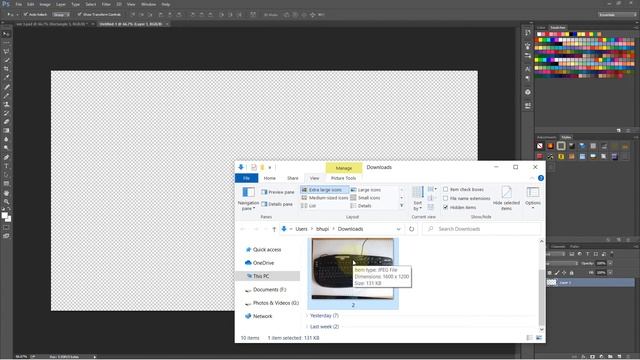The image size is (640, 360).
Task: Open the layer Opacity dropdown
Action: click(610, 263)
